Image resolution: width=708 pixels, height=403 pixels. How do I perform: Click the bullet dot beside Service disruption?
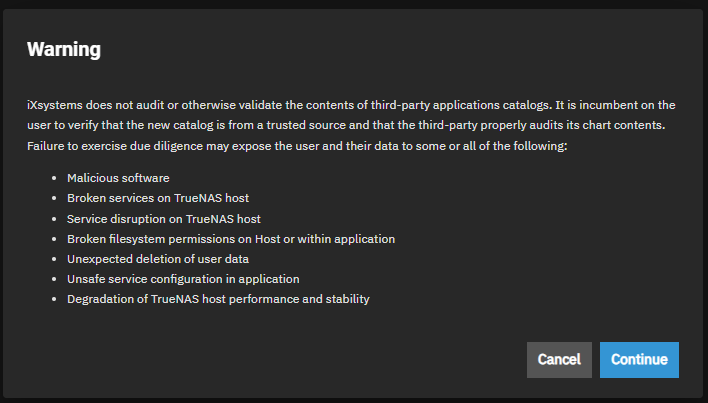click(54, 218)
